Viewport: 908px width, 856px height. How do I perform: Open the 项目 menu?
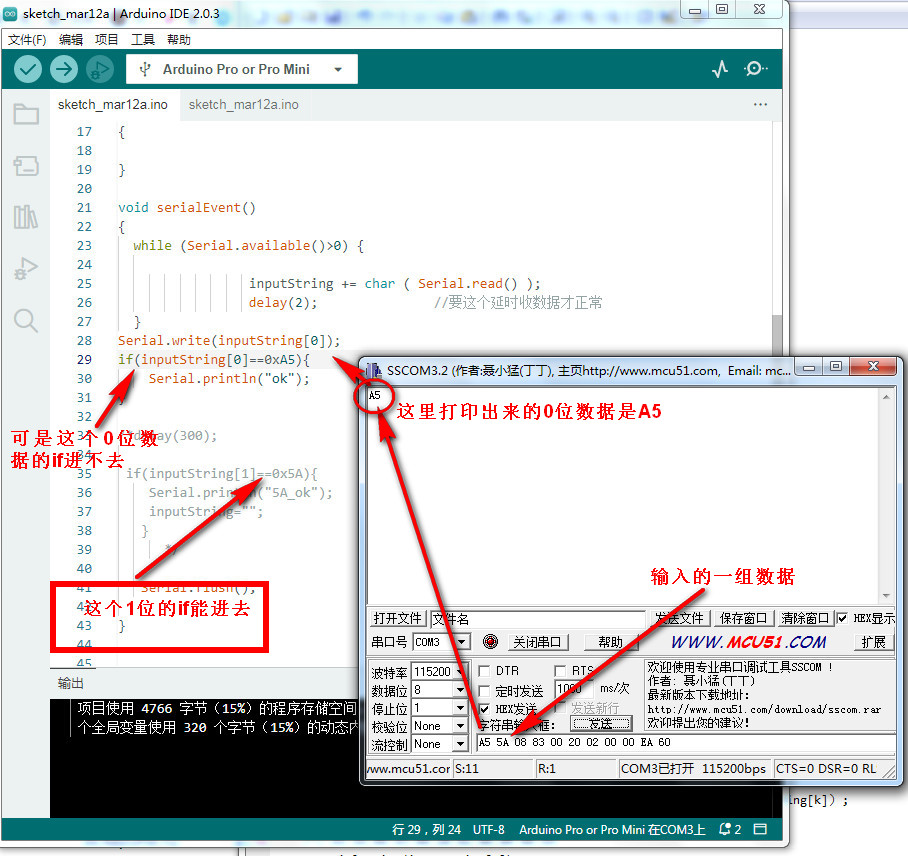[107, 39]
